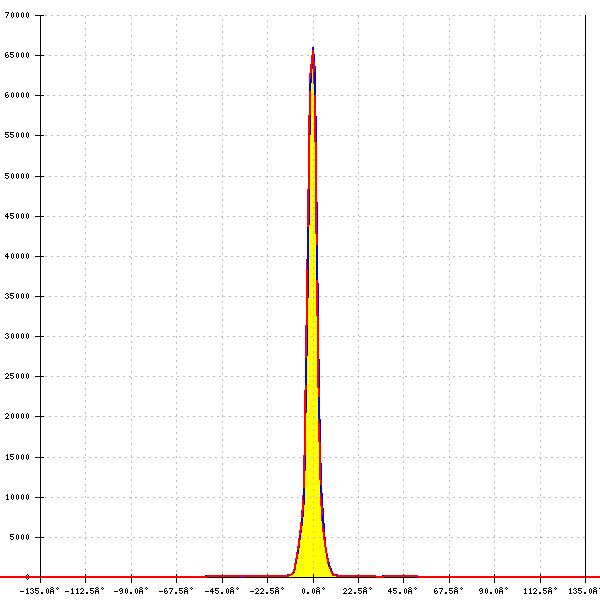This screenshot has height=600, width=600.
Task: Click the -67.5 x-axis label
Action: pyautogui.click(x=176, y=591)
